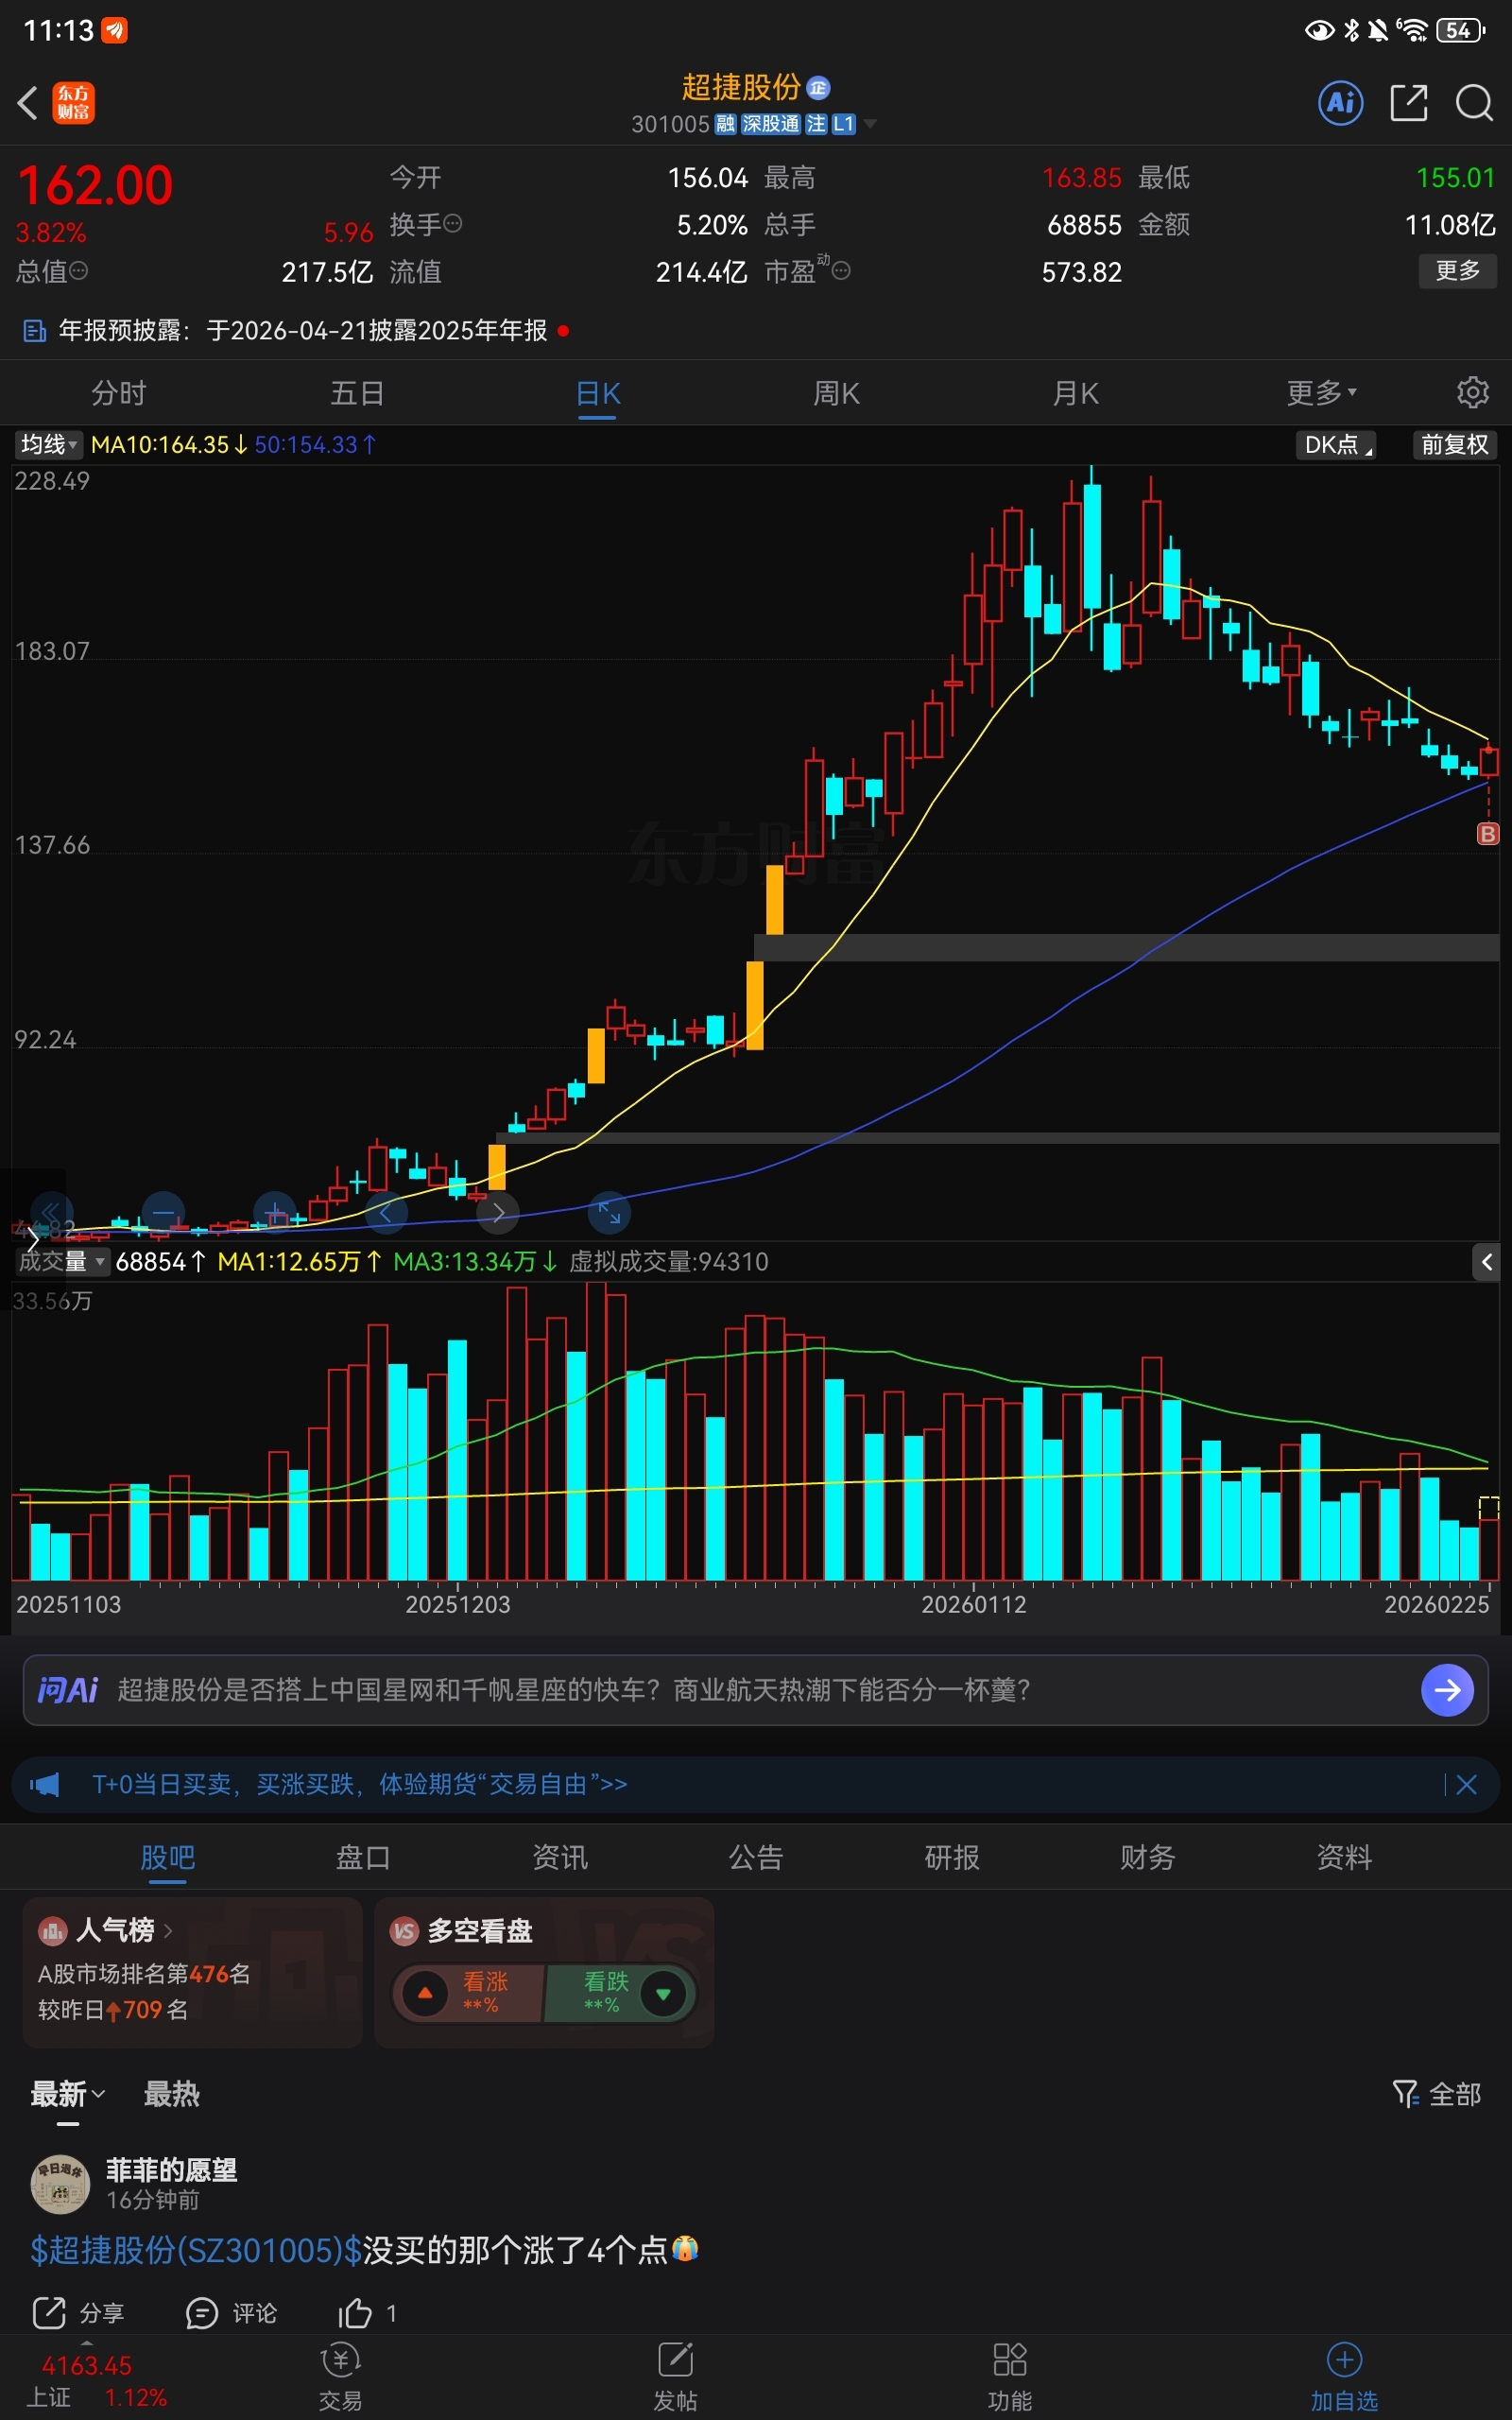Switch to the 周K chart tab
The width and height of the screenshot is (1512, 2420).
pyautogui.click(x=836, y=393)
